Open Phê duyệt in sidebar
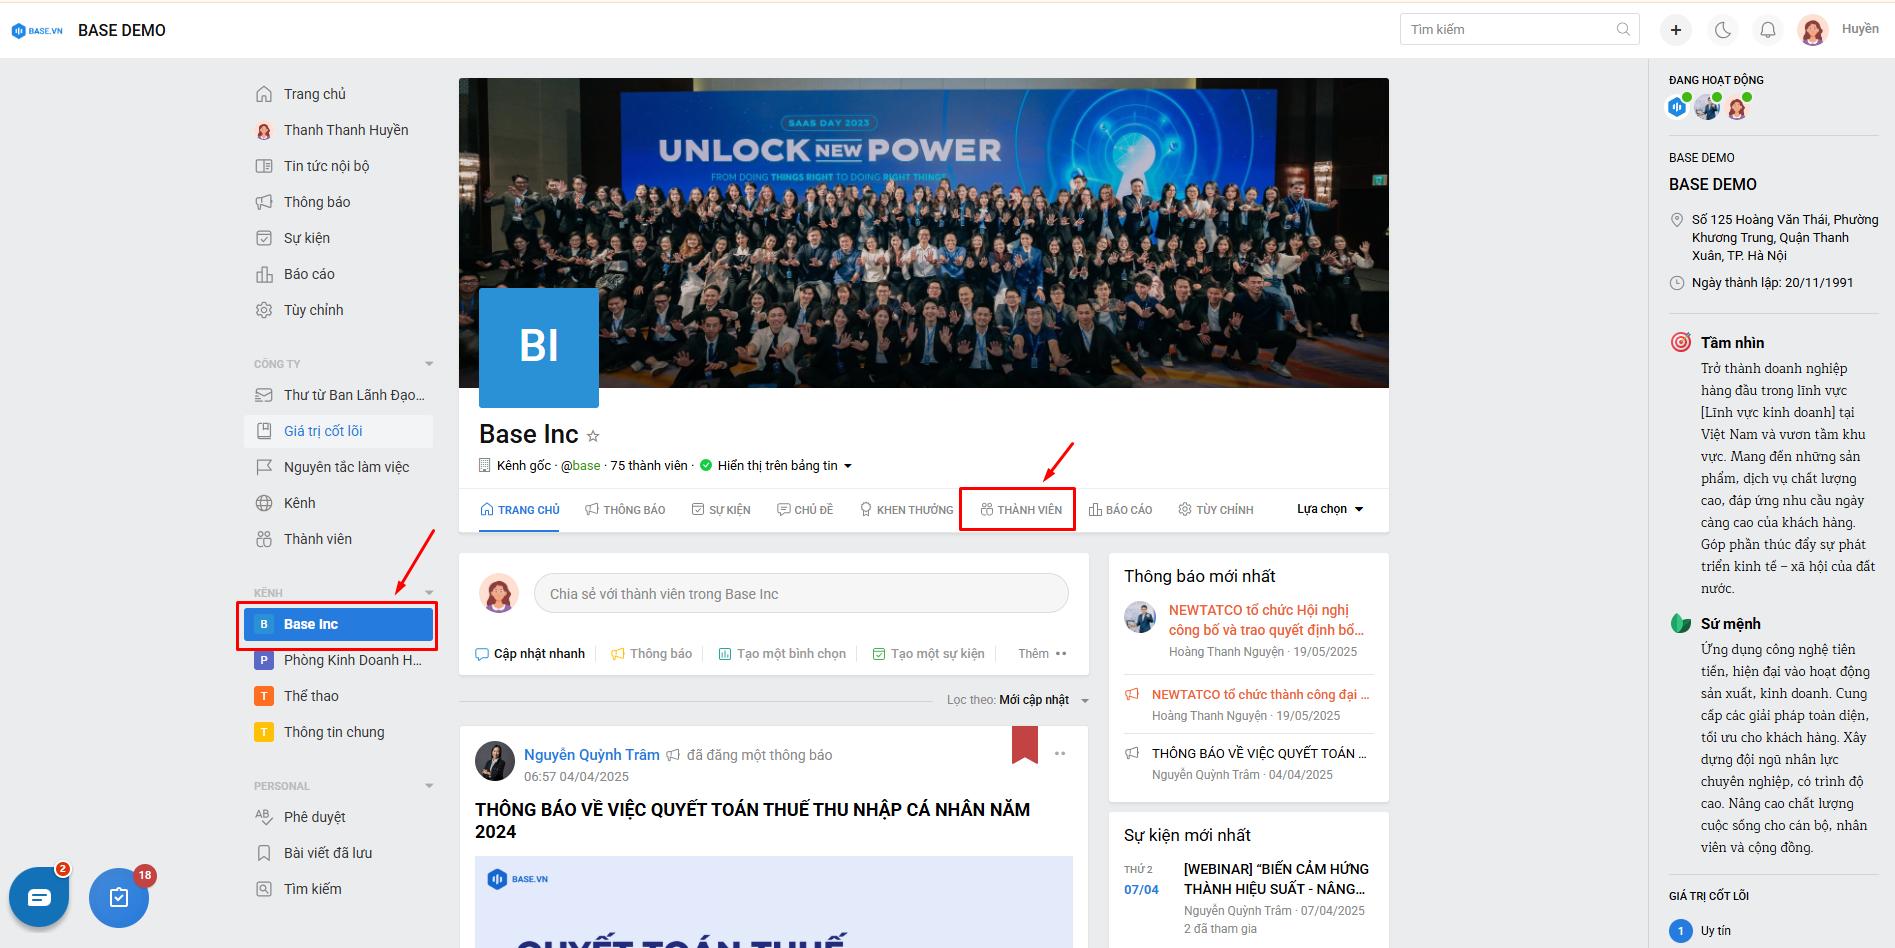The height and width of the screenshot is (948, 1895). pos(314,817)
